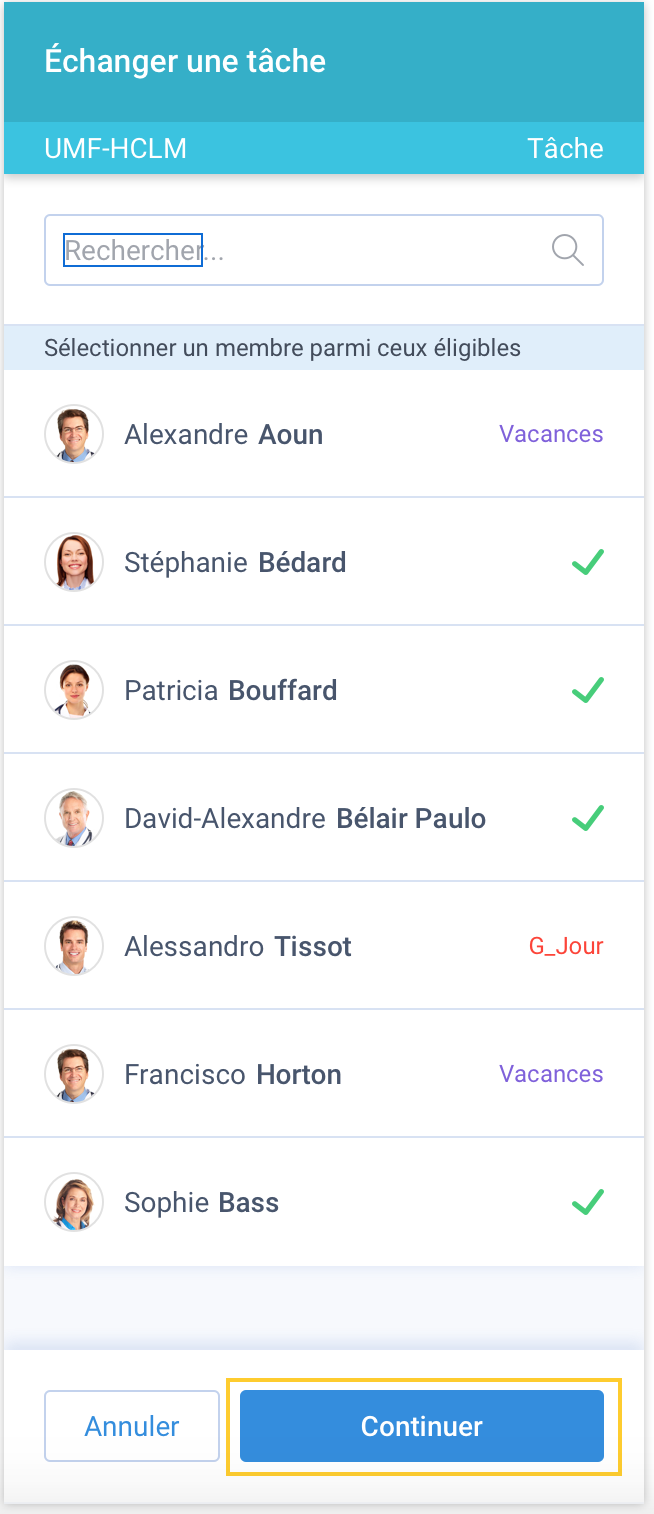Click Alessandro Tissot's avatar

pyautogui.click(x=74, y=946)
